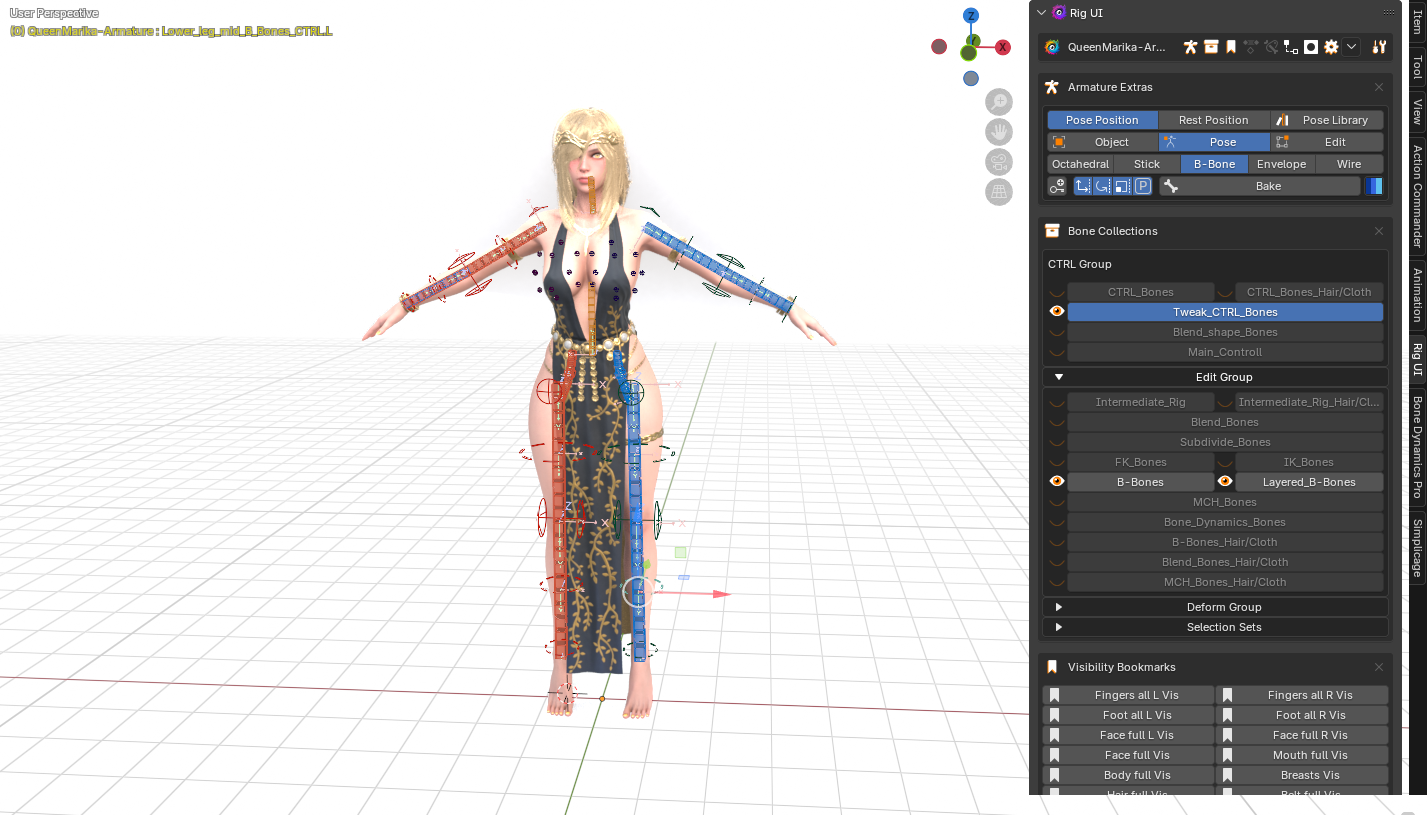
Task: Toggle the rotation arc button beside Bake row
Action: [x=1102, y=186]
